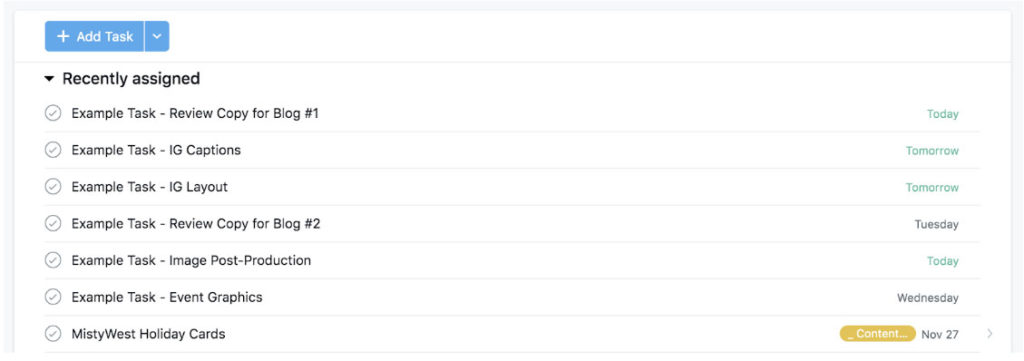Click the Wednesday due date for Event Graphics
Viewport: 1024px width, 361px height.
pos(927,298)
